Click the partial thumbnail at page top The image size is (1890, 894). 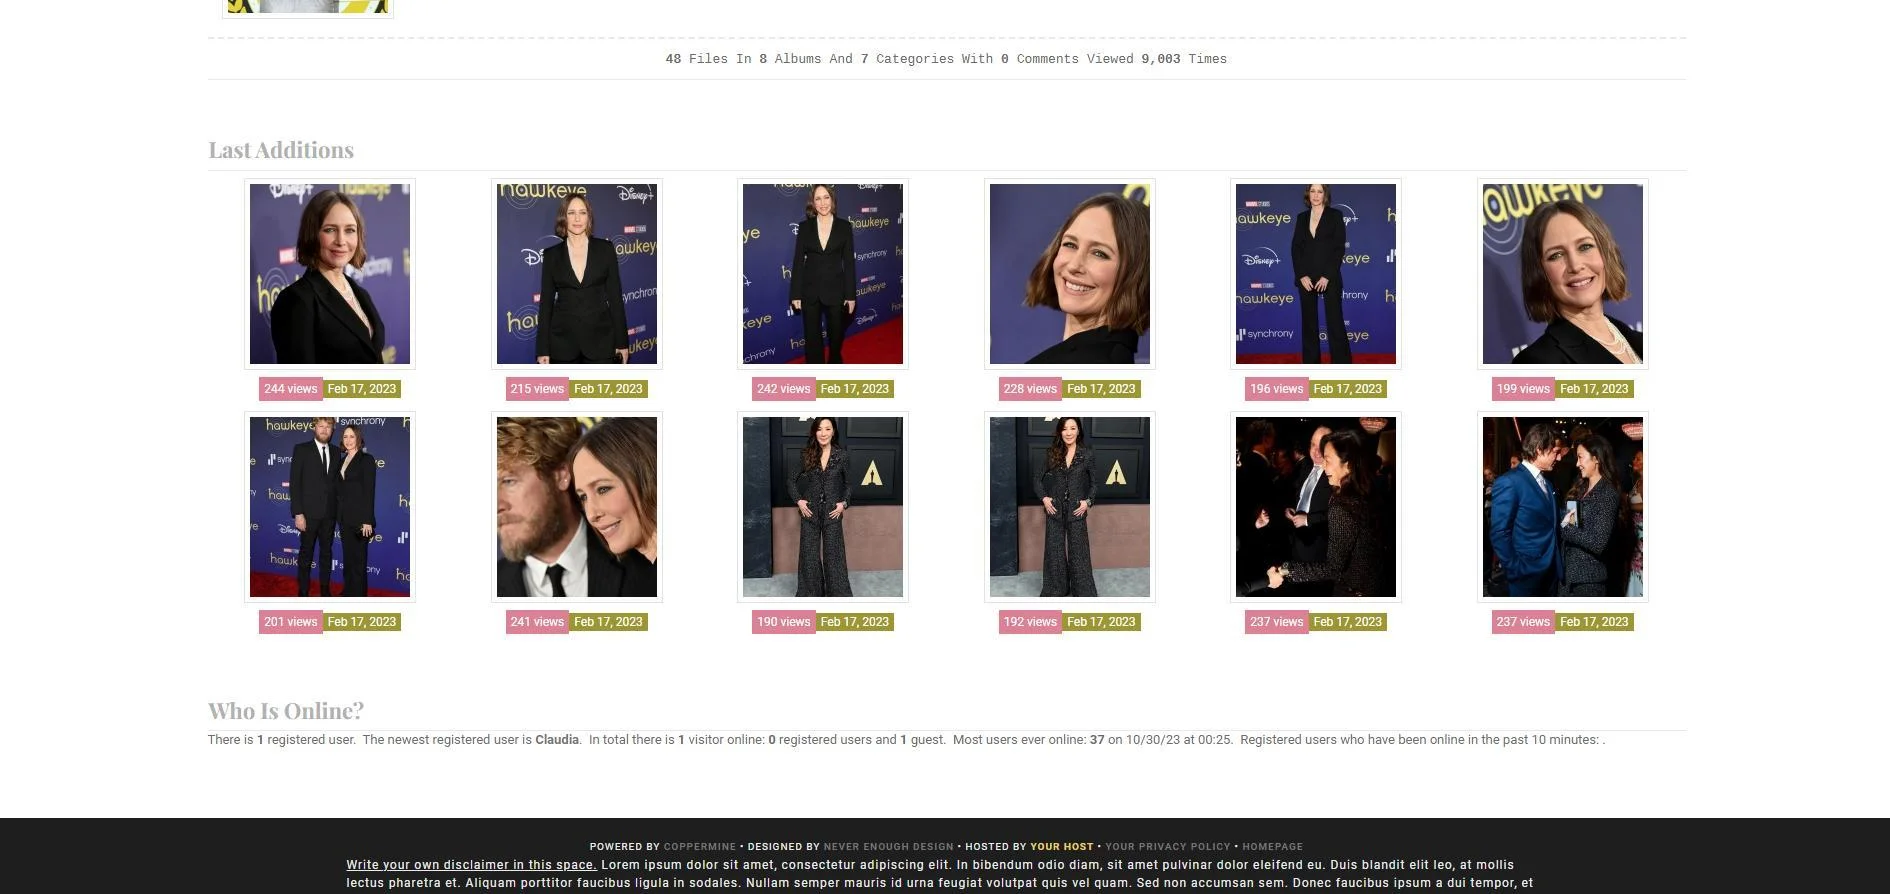(x=308, y=7)
